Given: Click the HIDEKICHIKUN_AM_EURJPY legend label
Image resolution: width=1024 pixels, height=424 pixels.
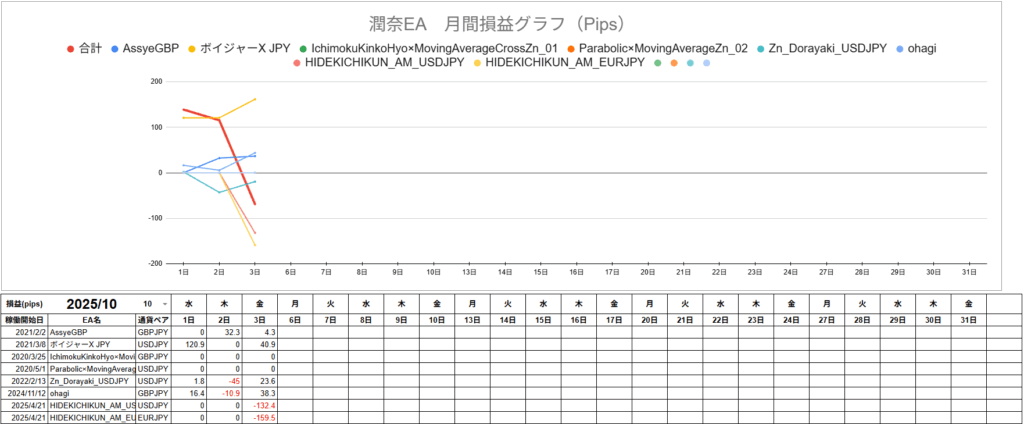Looking at the screenshot, I should (x=562, y=64).
